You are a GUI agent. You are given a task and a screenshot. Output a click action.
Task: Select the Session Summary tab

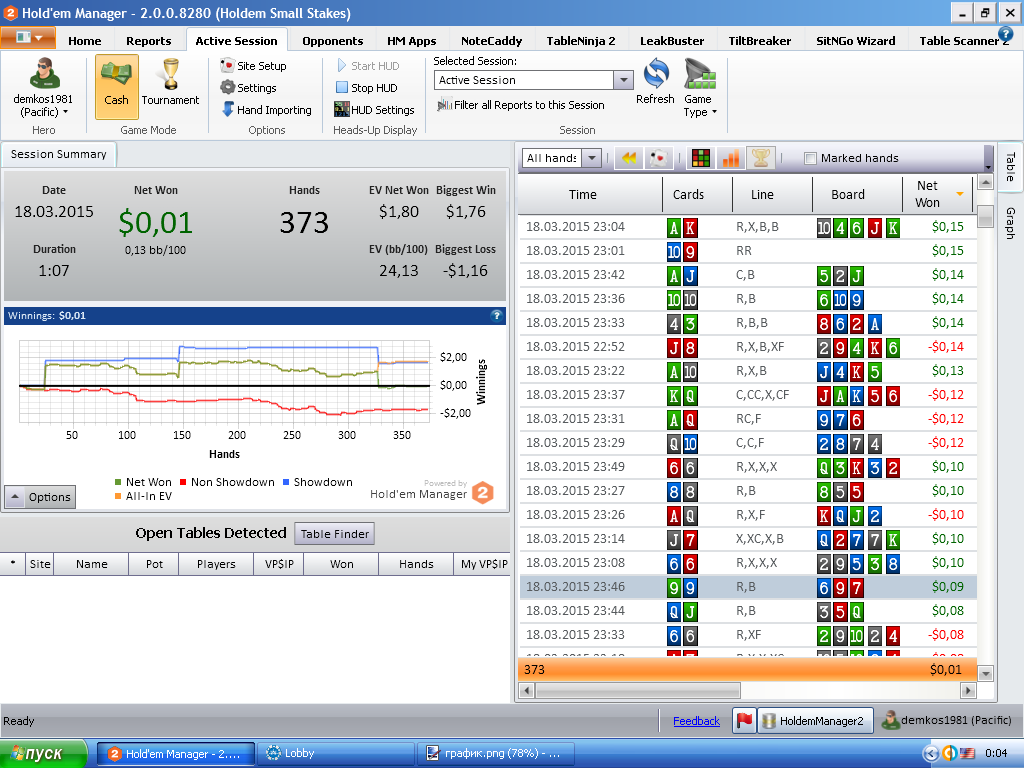pos(59,154)
